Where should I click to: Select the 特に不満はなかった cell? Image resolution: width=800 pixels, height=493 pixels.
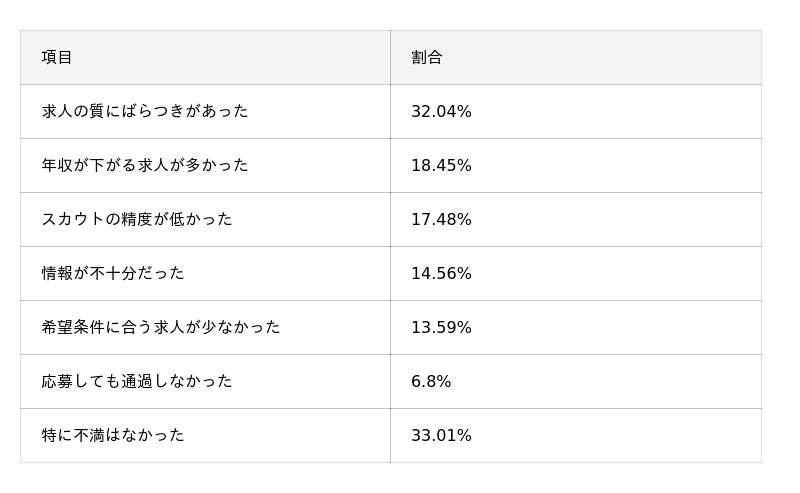pyautogui.click(x=113, y=436)
